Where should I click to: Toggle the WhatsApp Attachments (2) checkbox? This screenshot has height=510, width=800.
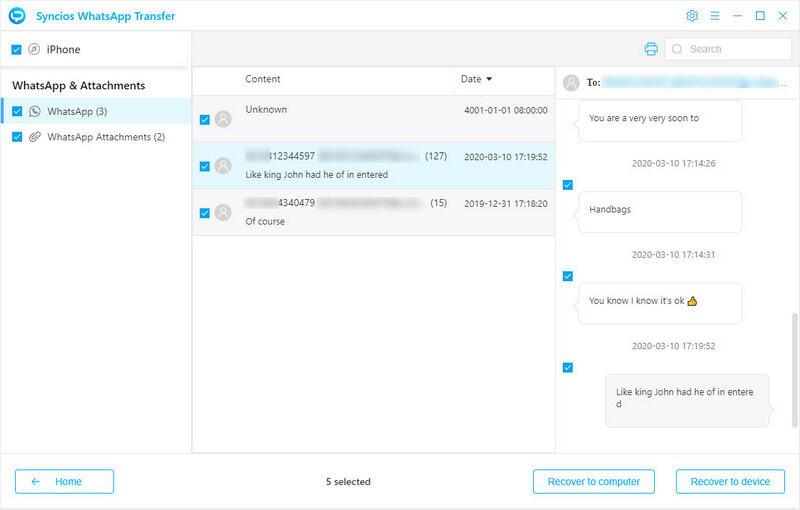(x=17, y=137)
